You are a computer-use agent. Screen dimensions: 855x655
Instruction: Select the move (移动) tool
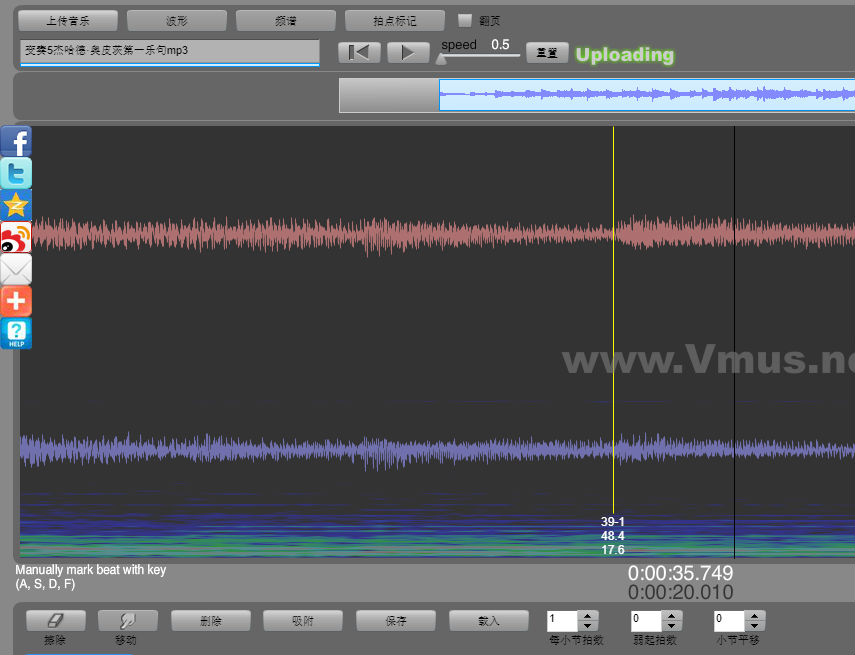(x=126, y=621)
